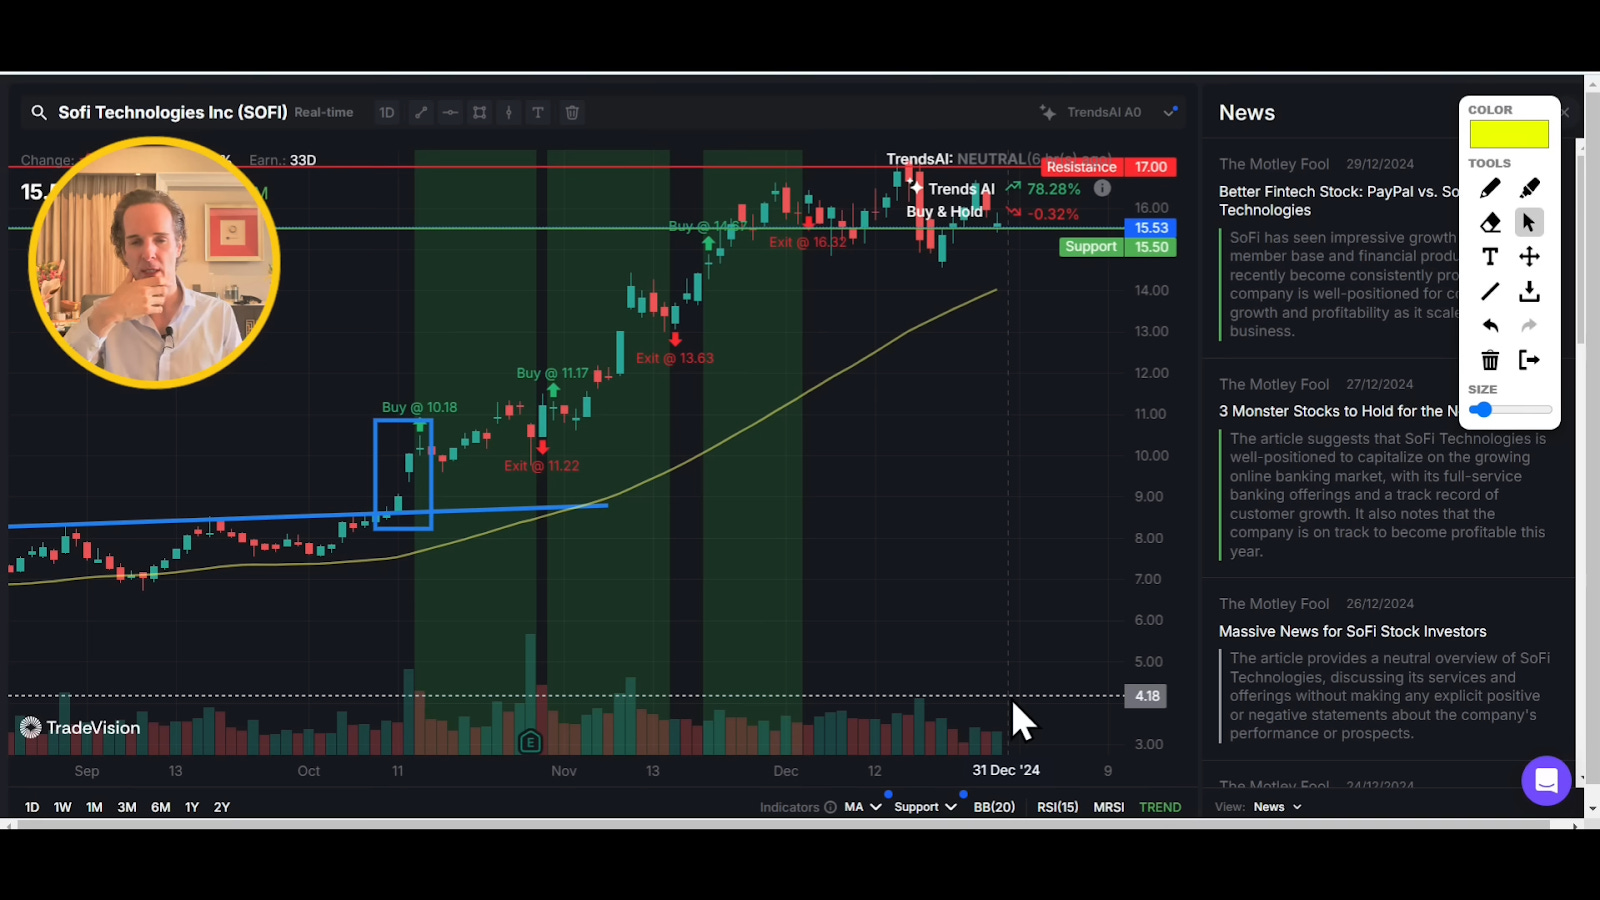Open the chat support bubble button

(x=1546, y=781)
